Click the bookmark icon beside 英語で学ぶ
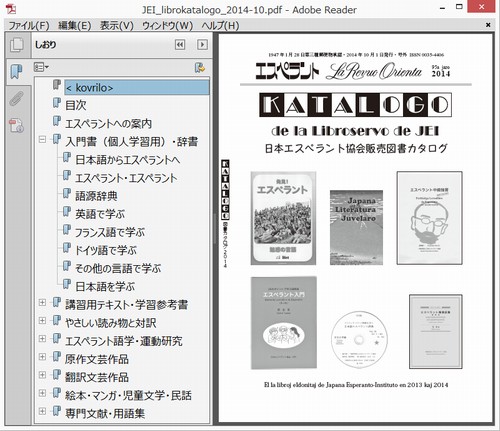This screenshot has height=431, width=500. (x=67, y=212)
